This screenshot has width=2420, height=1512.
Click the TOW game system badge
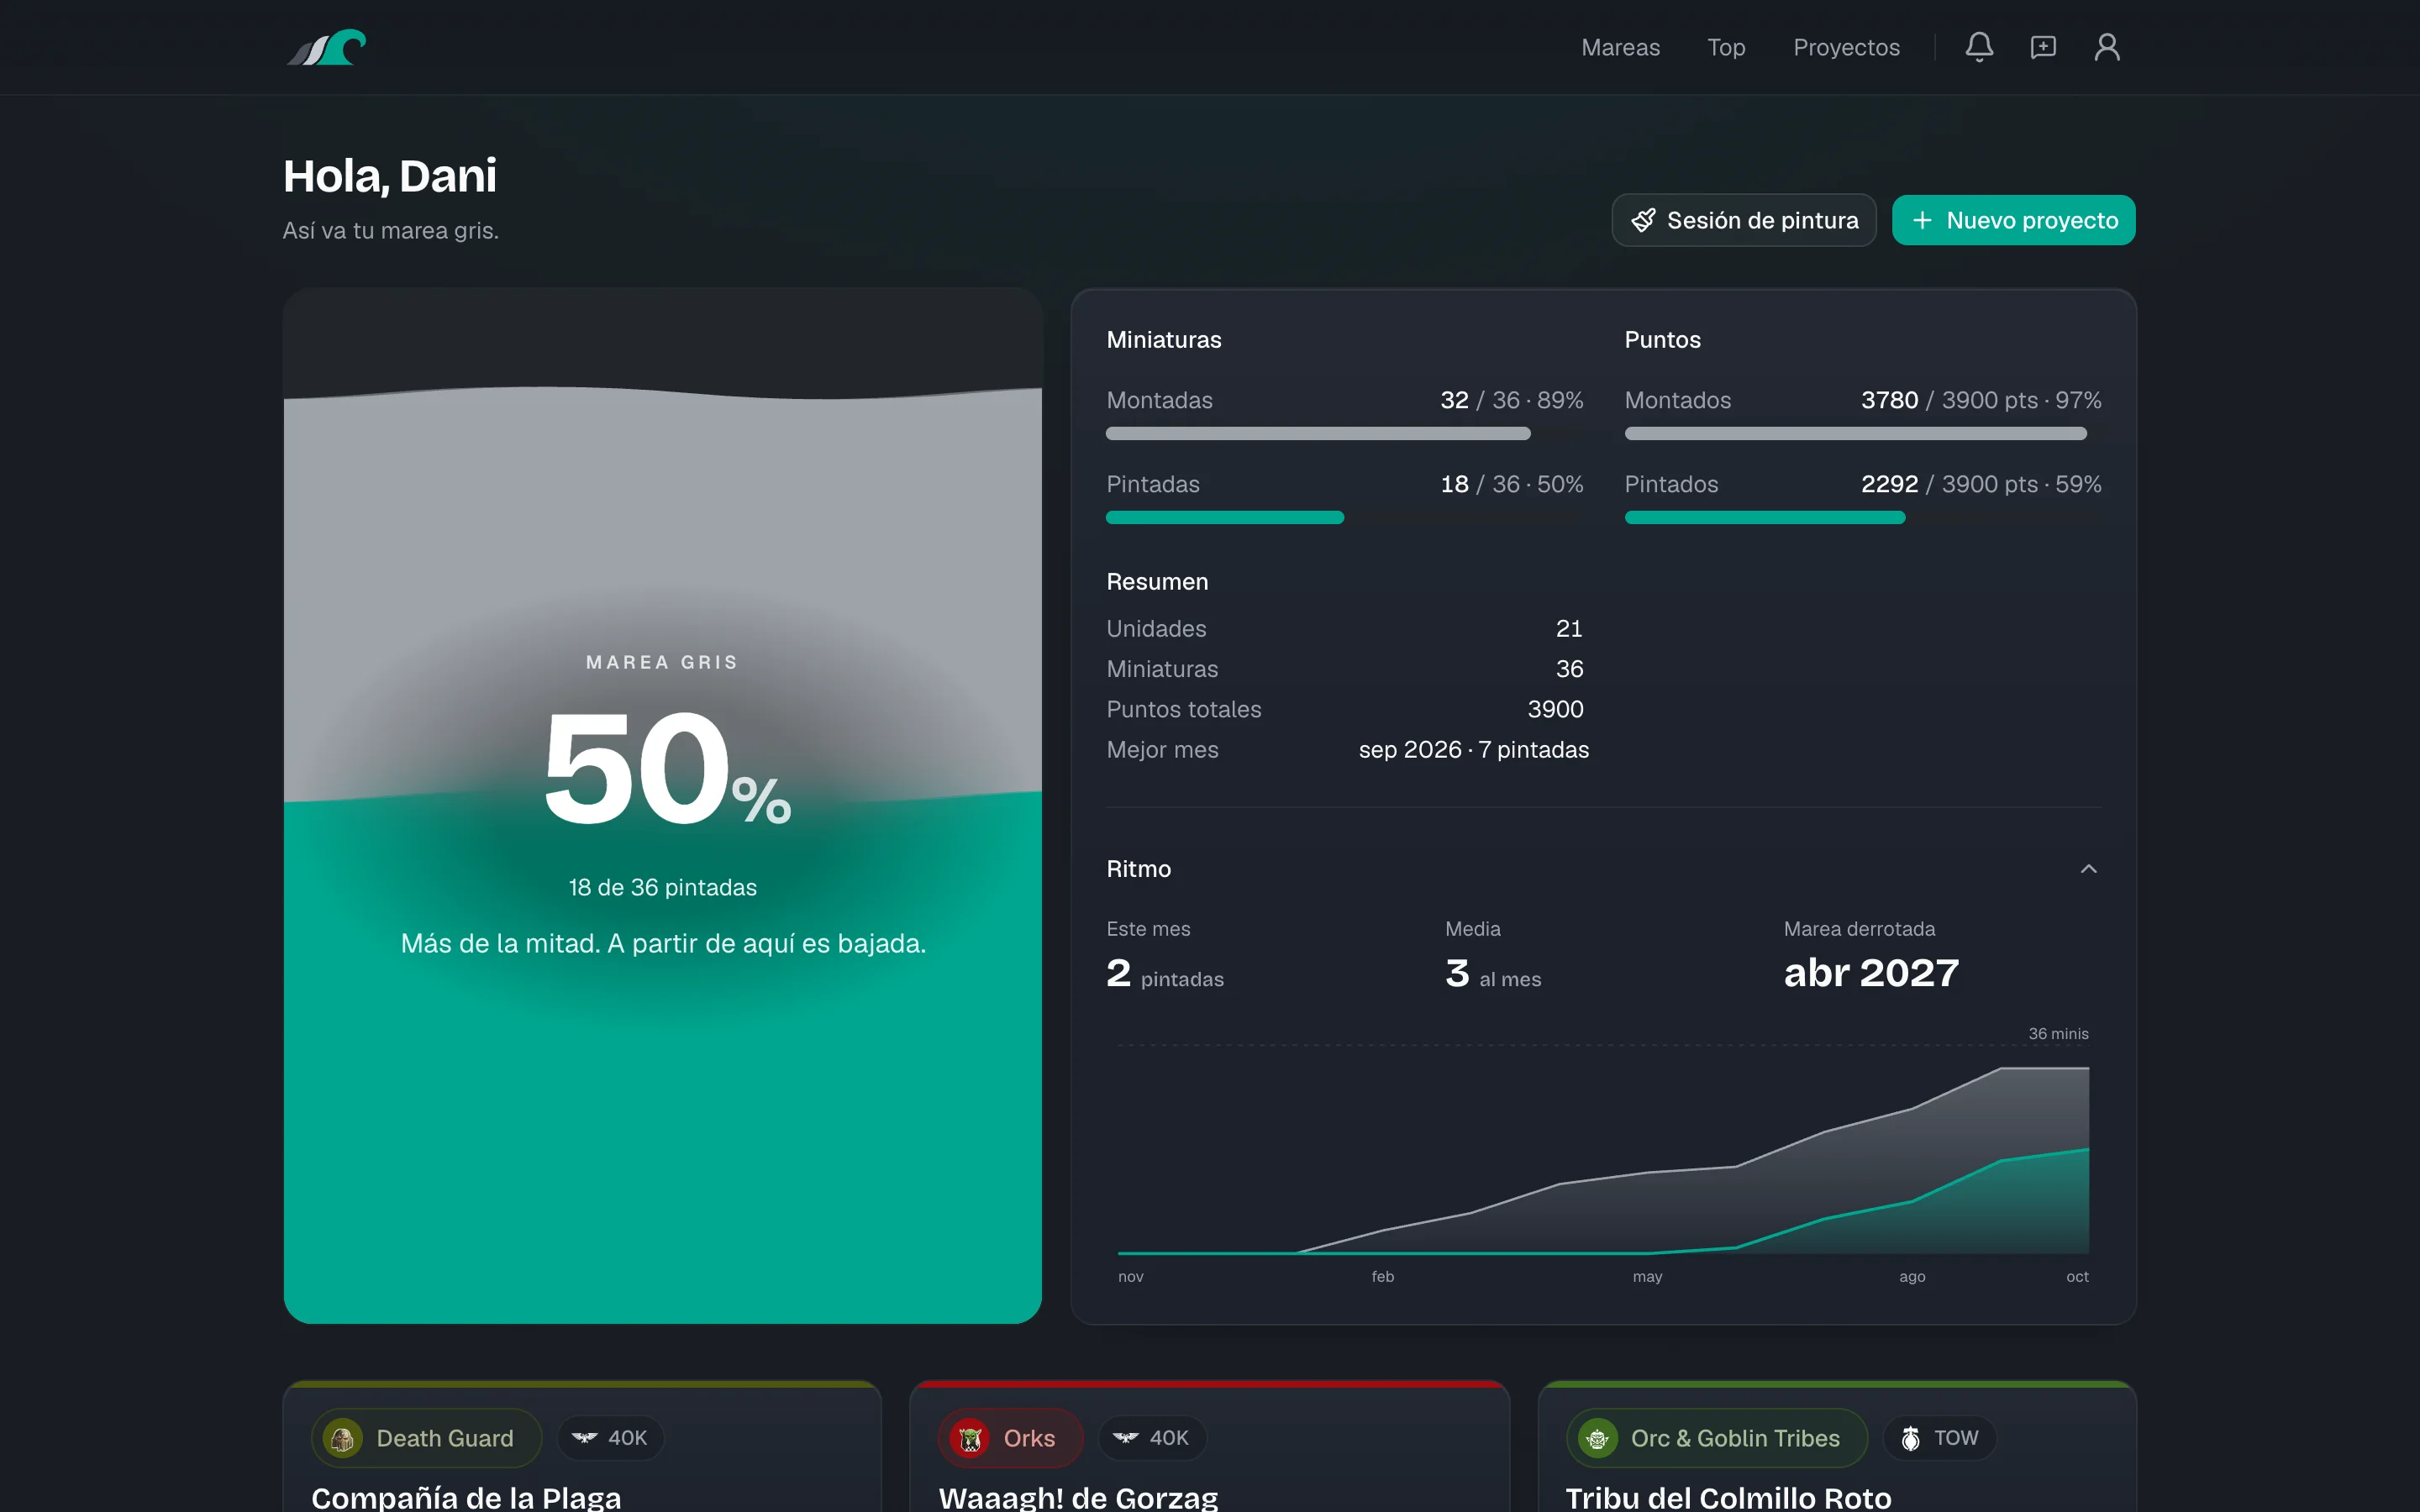1939,1438
